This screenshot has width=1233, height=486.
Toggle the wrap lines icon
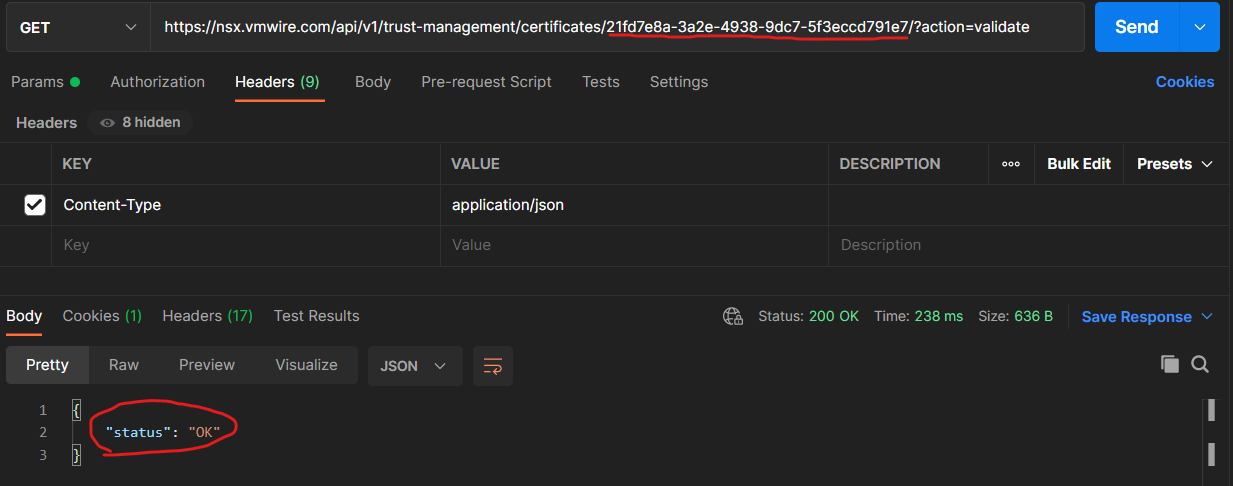click(x=492, y=366)
